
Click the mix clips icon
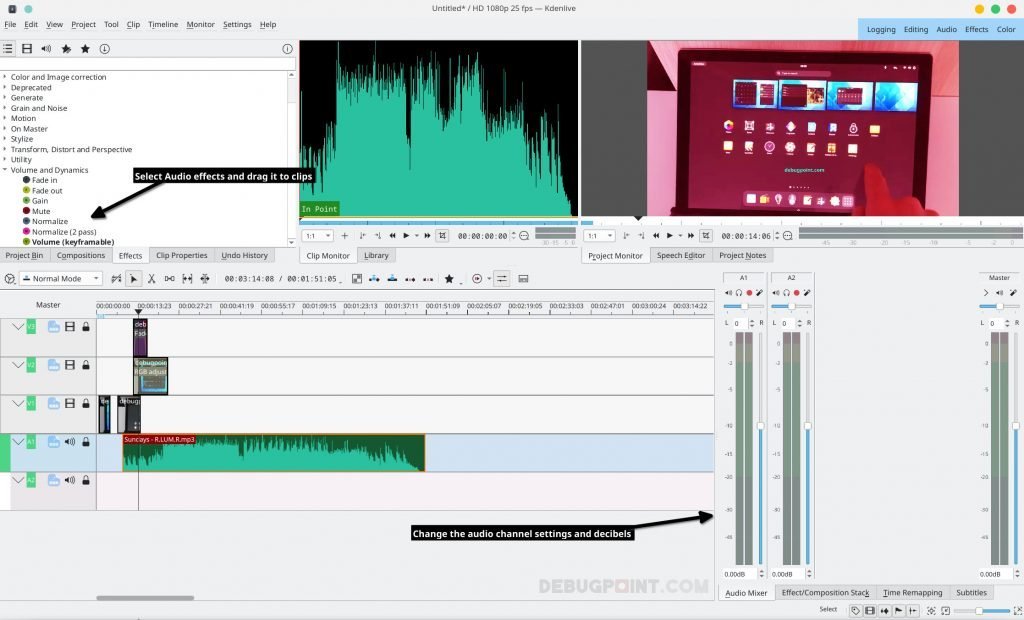116,279
